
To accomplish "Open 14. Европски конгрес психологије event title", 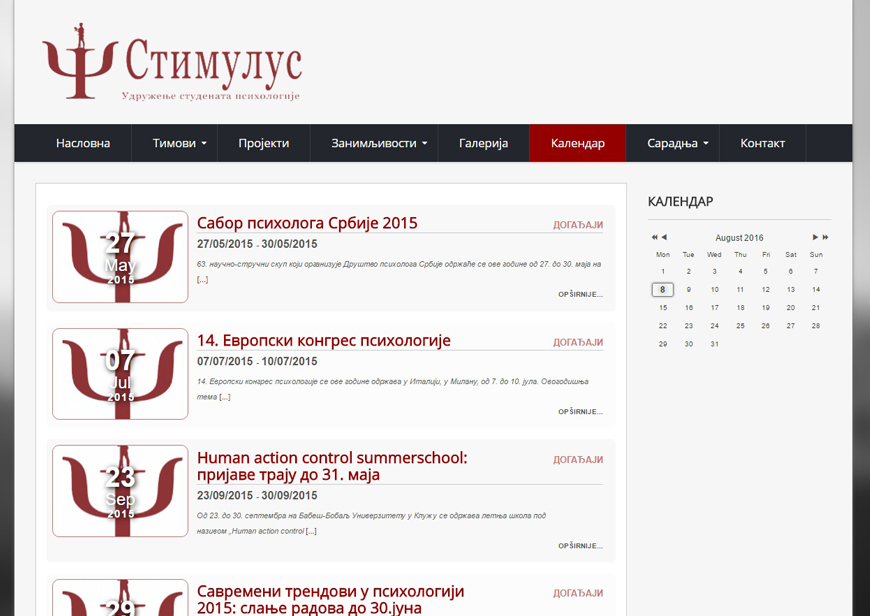I will tap(323, 340).
